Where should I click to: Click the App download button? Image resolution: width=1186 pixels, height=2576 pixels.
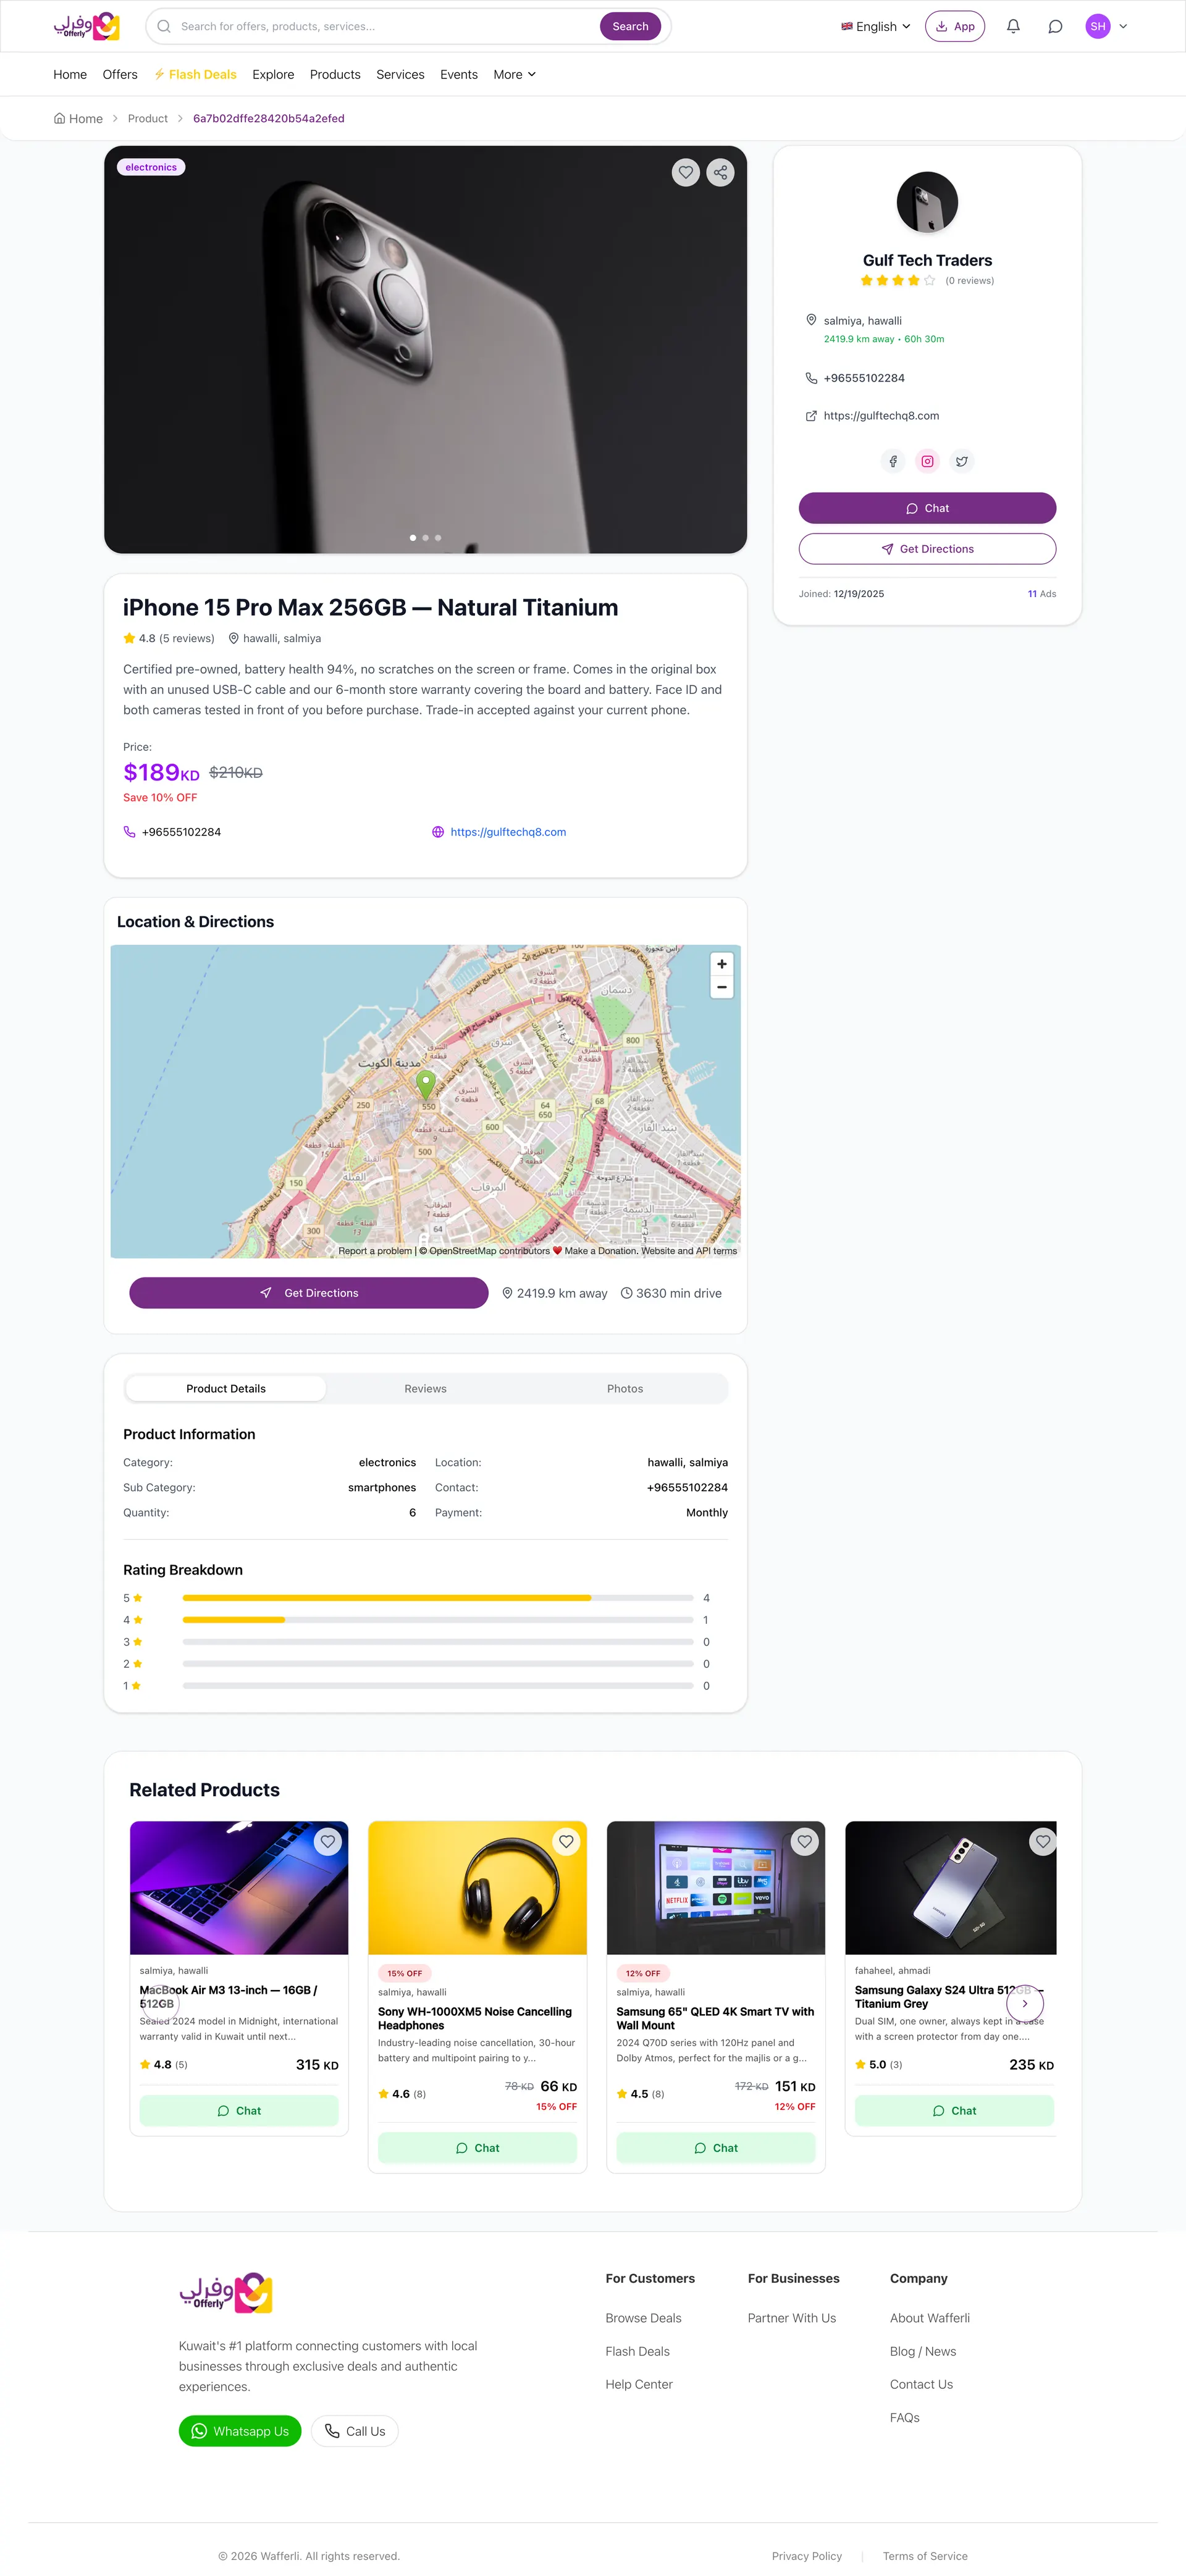coord(955,27)
